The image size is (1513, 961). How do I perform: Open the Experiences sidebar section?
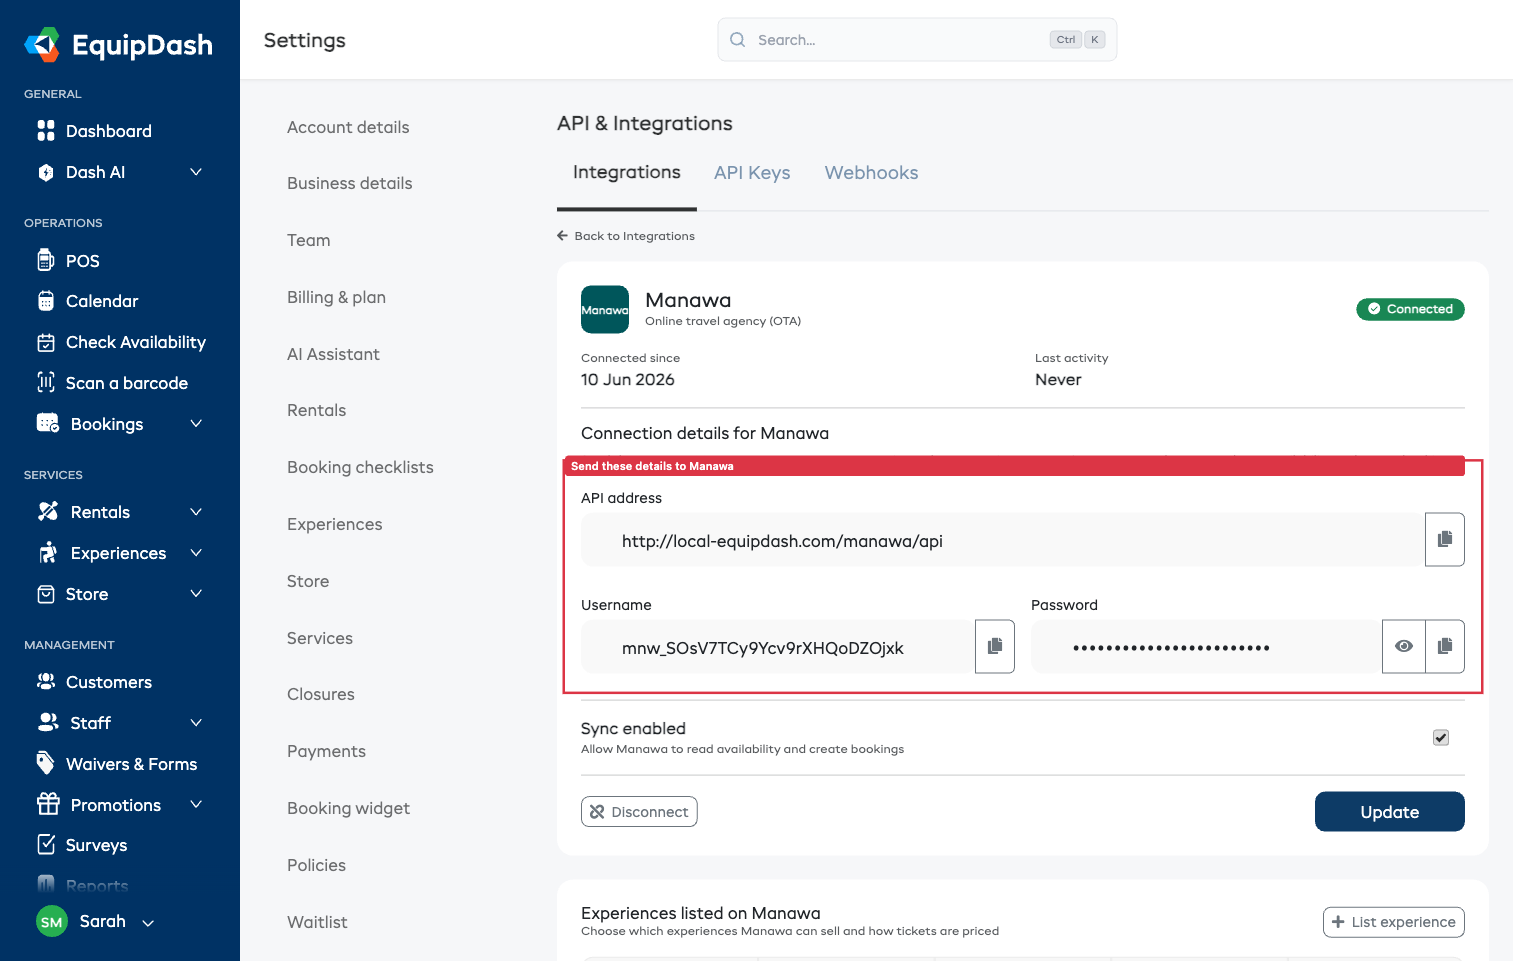click(118, 553)
